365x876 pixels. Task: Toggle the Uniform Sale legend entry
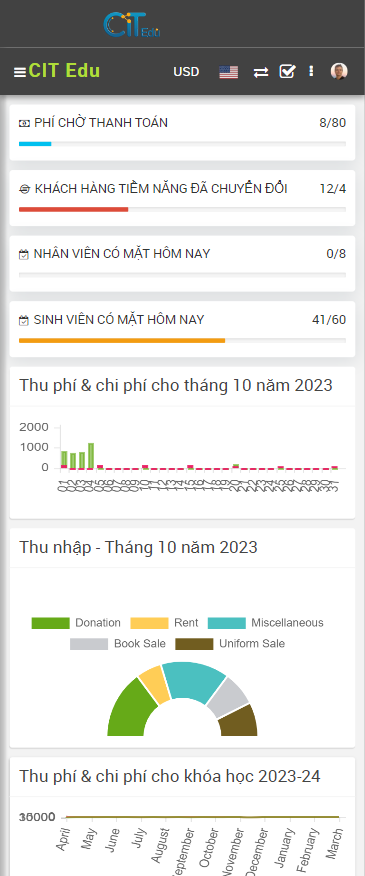pos(230,644)
